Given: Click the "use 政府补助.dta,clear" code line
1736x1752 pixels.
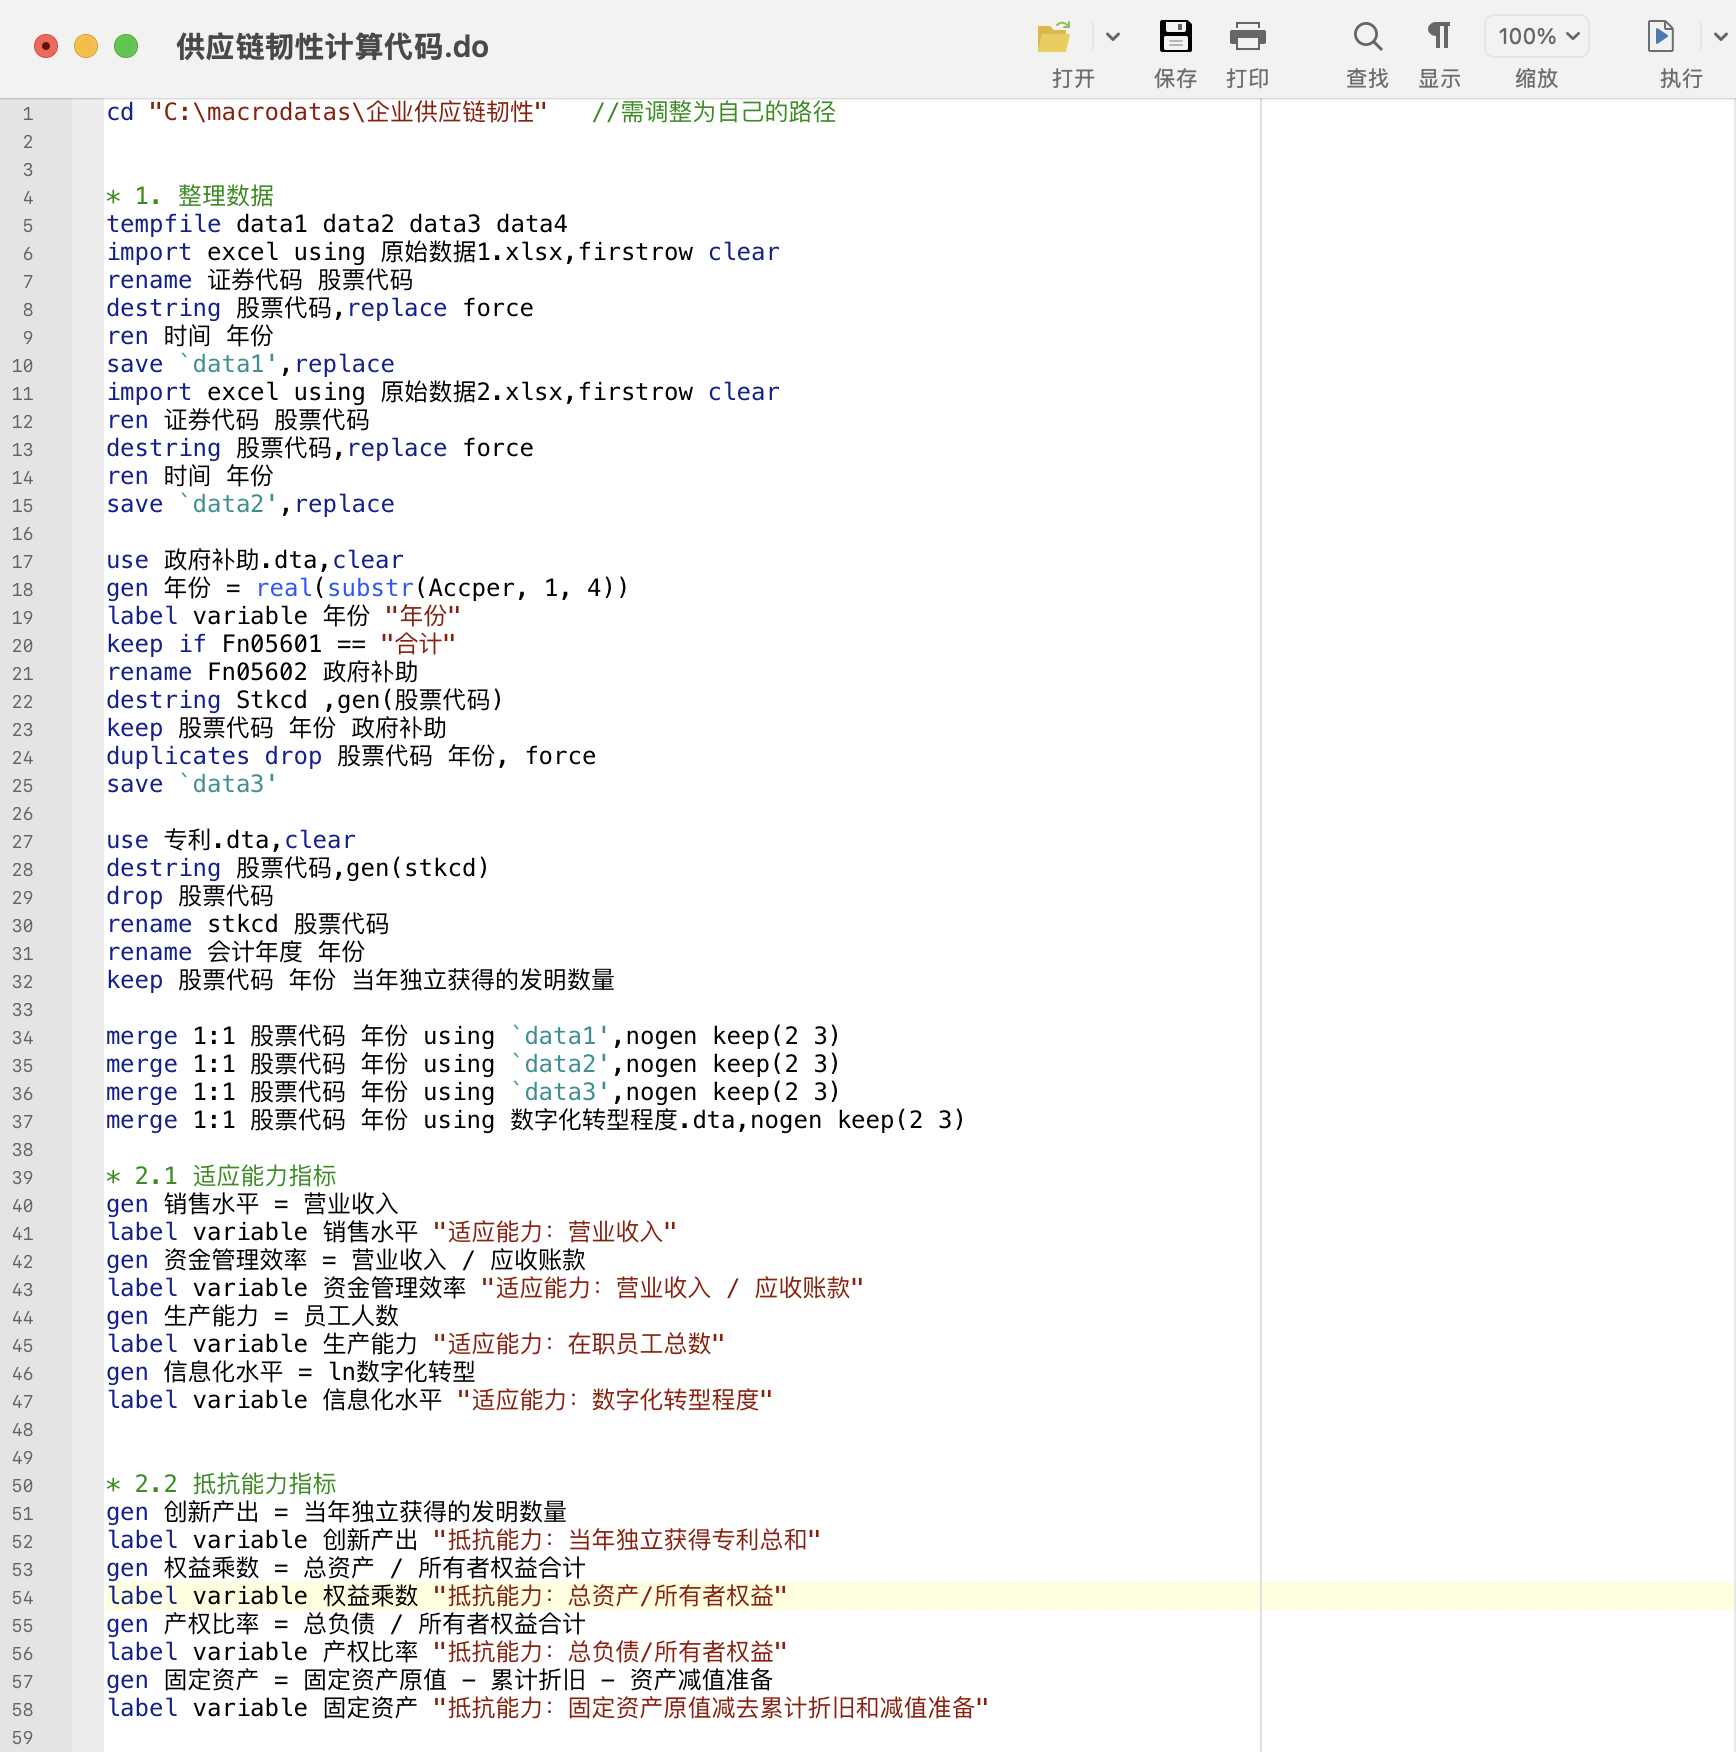Looking at the screenshot, I should click(255, 560).
